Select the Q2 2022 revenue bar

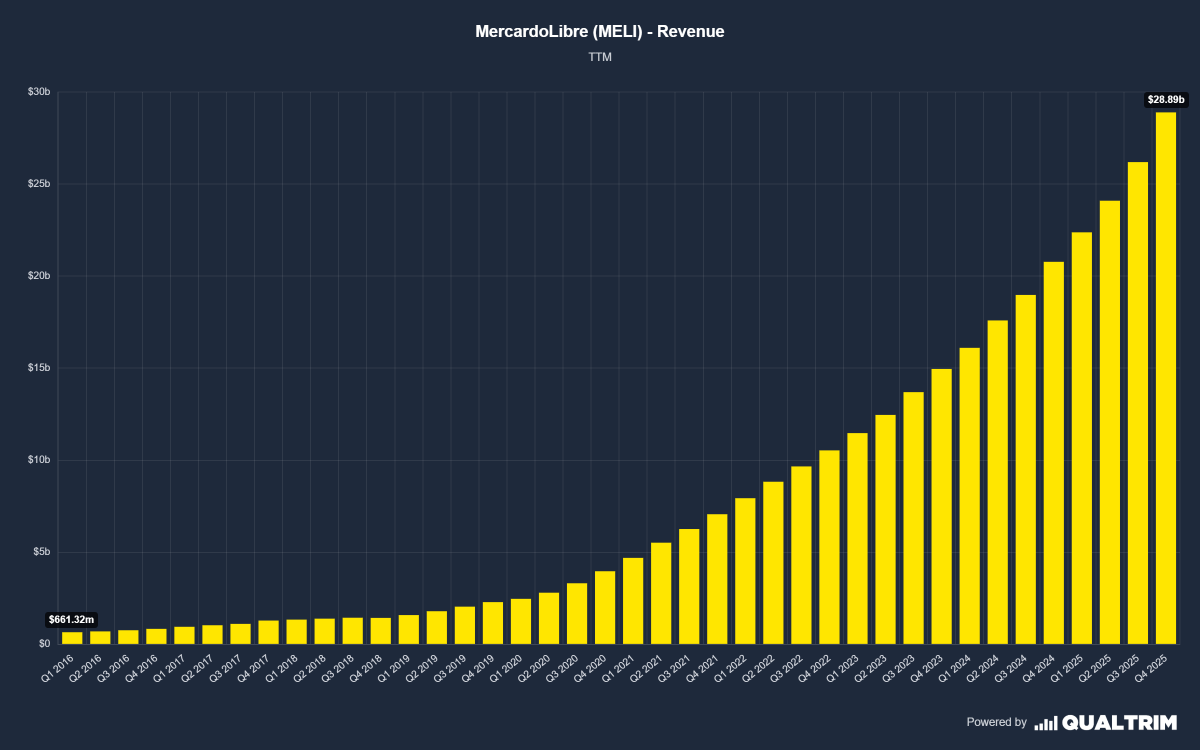pyautogui.click(x=774, y=563)
